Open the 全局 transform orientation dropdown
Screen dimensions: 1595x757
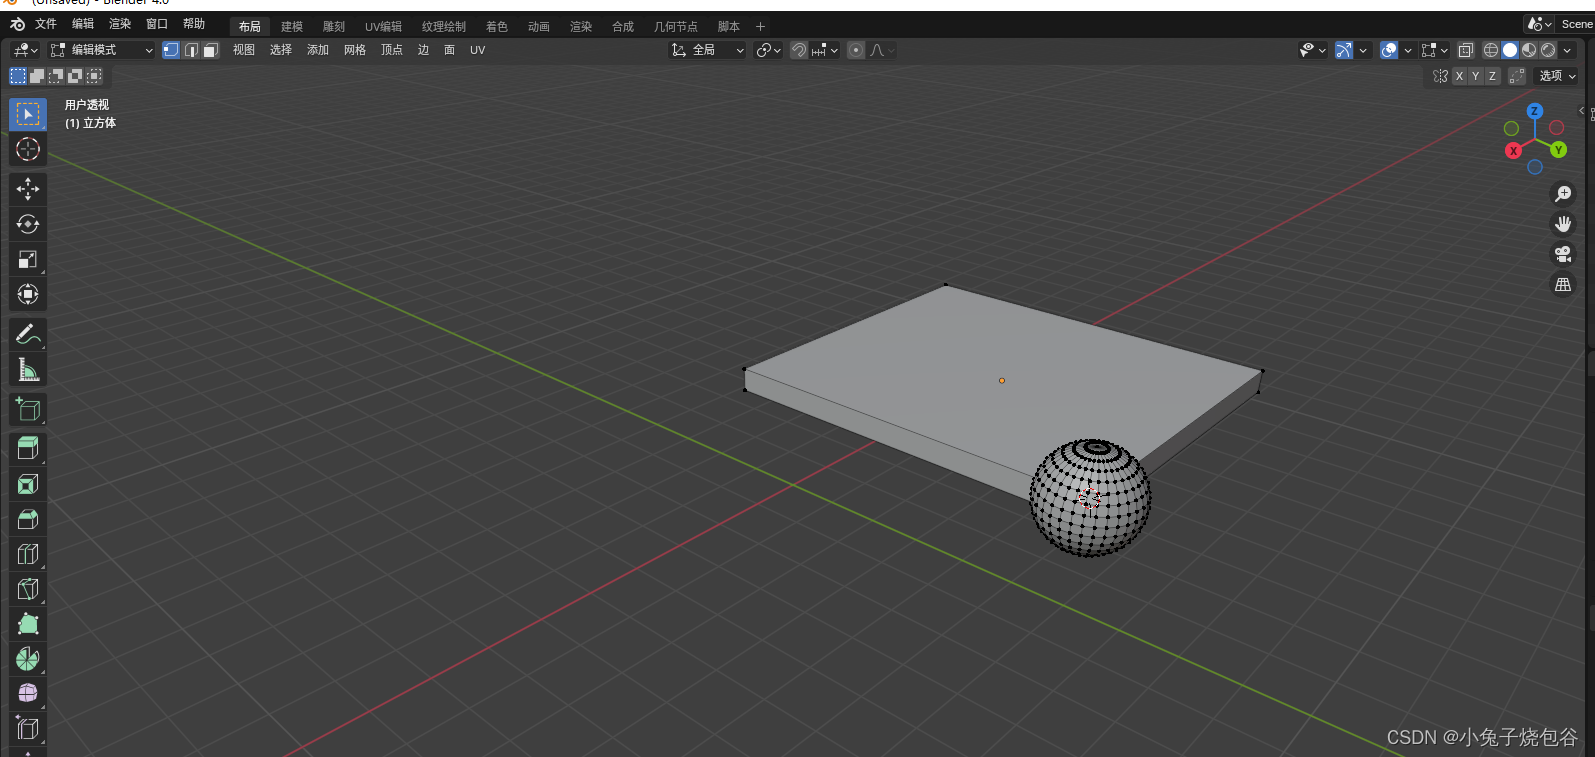708,50
